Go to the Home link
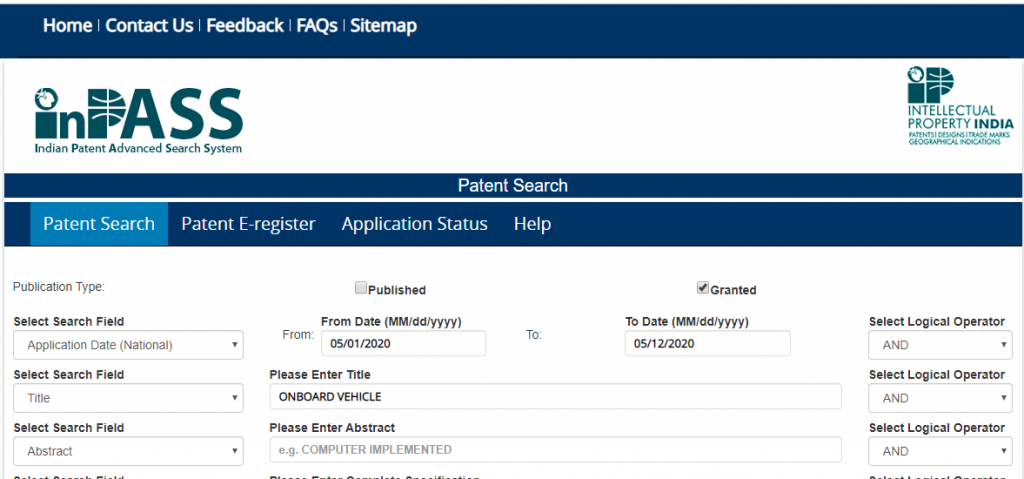The image size is (1024, 479). (x=67, y=26)
